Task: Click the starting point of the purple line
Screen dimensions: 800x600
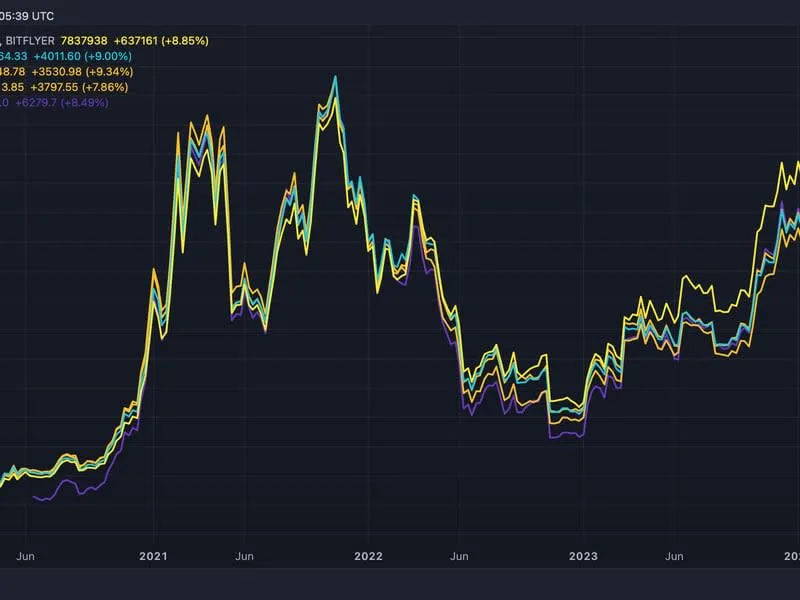Action: (x=35, y=496)
